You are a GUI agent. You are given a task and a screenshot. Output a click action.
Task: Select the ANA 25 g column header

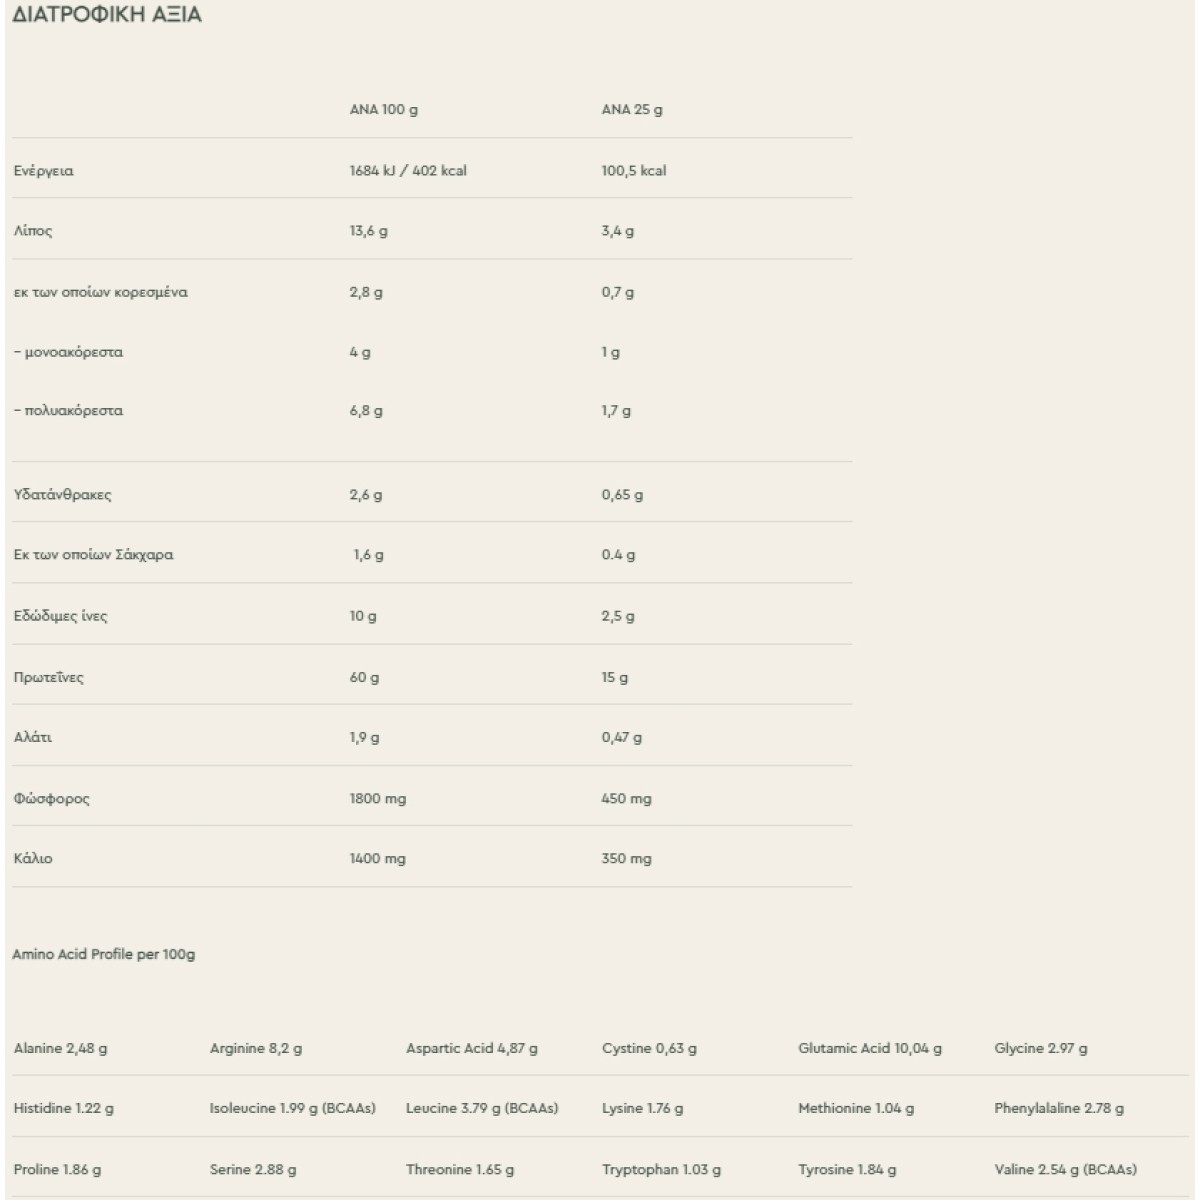click(632, 110)
